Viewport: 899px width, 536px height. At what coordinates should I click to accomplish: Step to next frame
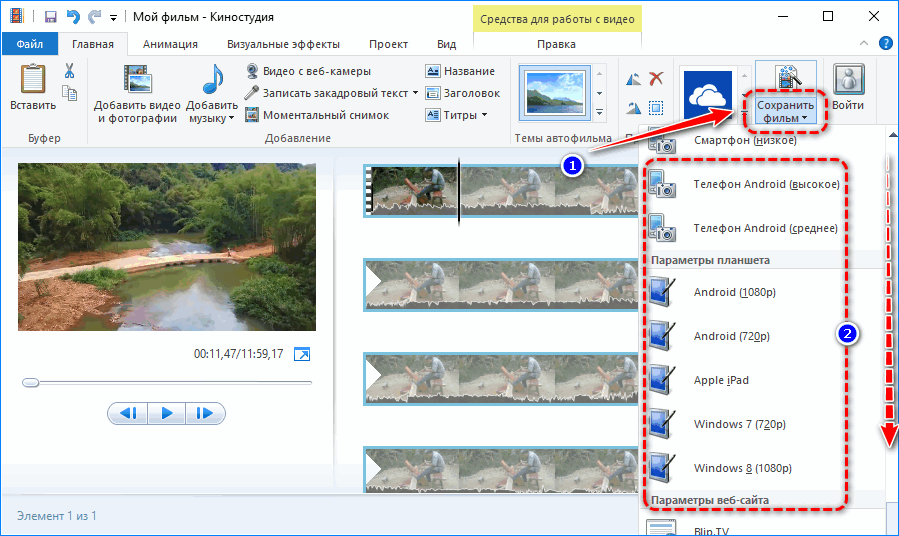coord(205,413)
